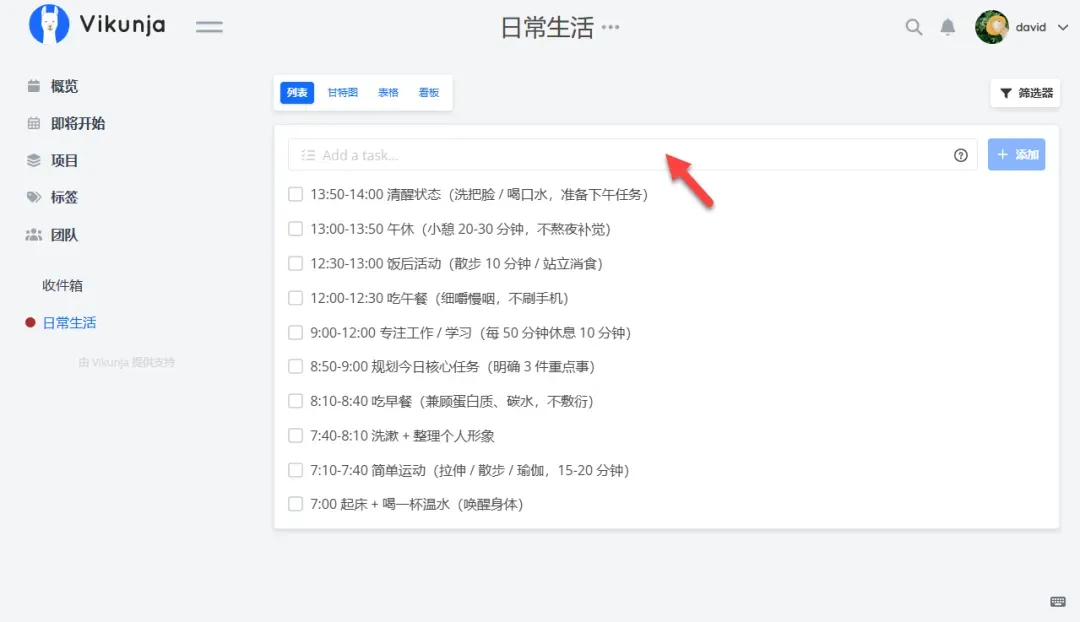Open 日常生活 project options ellipsis

(x=610, y=27)
